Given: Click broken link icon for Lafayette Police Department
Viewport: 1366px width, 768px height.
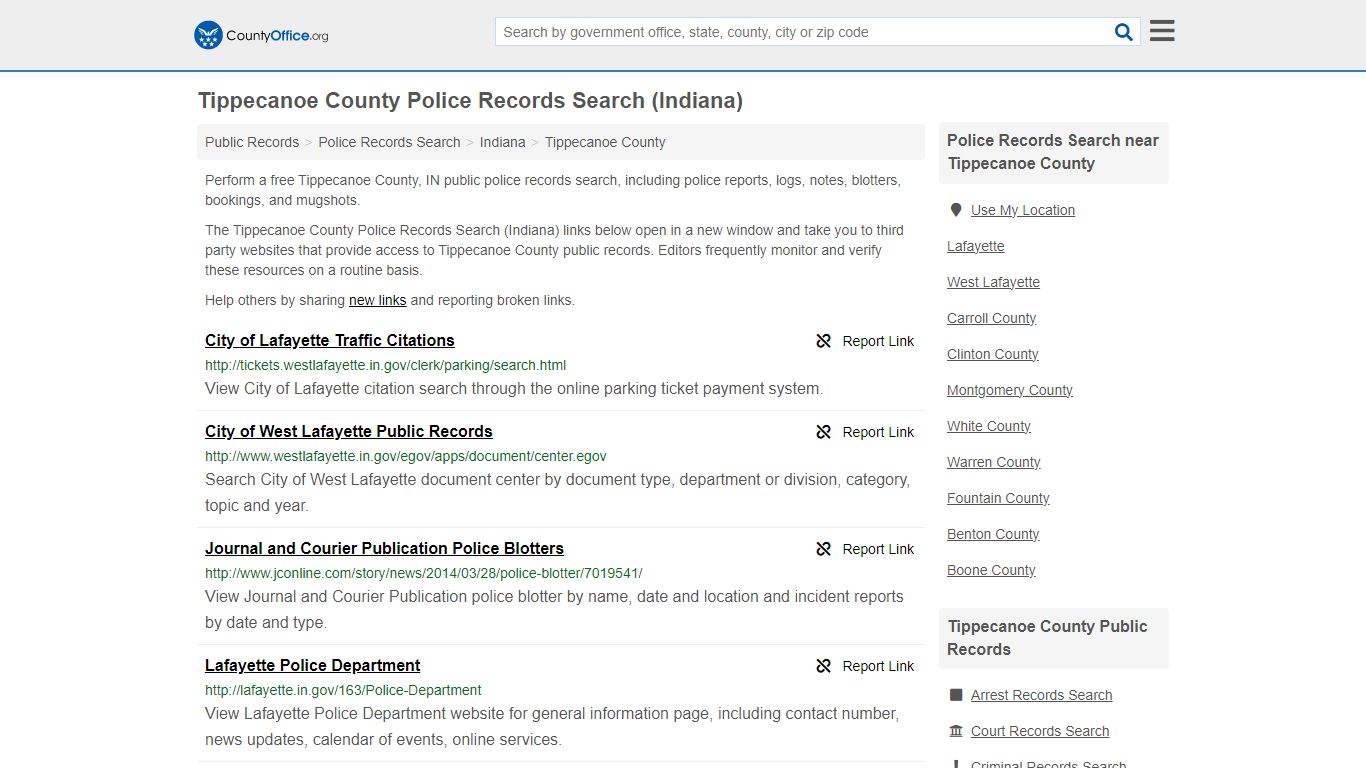Looking at the screenshot, I should (824, 666).
